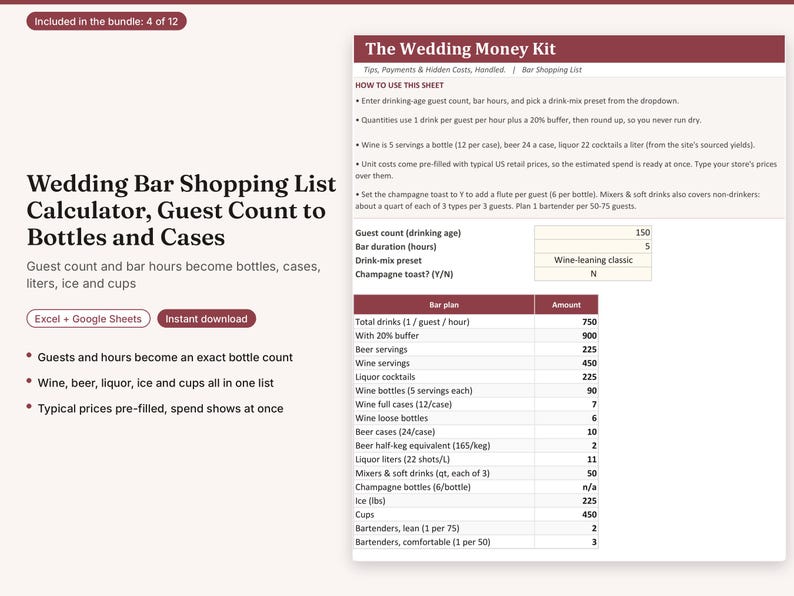794x596 pixels.
Task: Click the 'Wedding Bar Shopping List Calculator' heading
Action: [181, 210]
